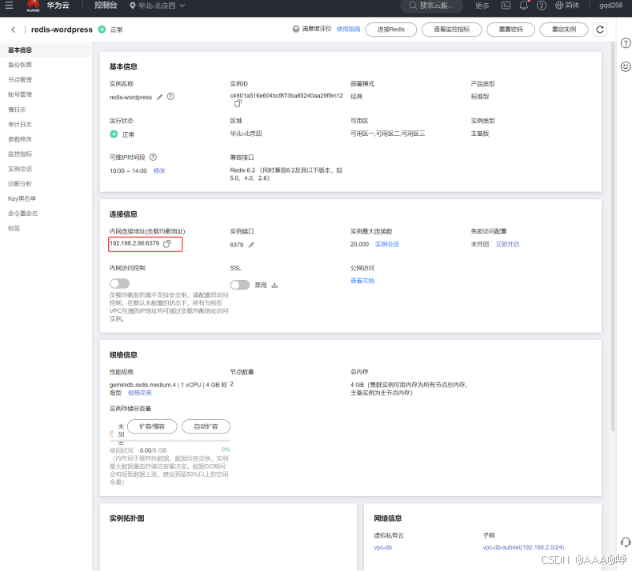Screen dimensions: 632x571
Task: Open the vpc-db-subnet link
Action: (523, 548)
